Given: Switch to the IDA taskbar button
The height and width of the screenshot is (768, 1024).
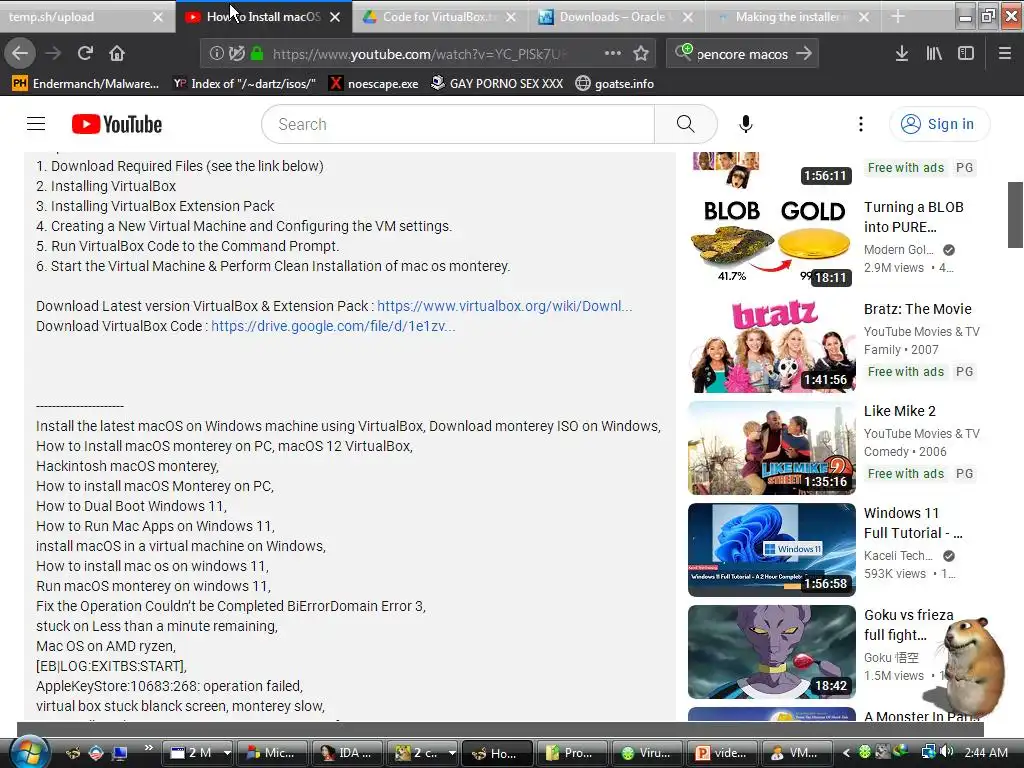Looking at the screenshot, I should tap(347, 753).
